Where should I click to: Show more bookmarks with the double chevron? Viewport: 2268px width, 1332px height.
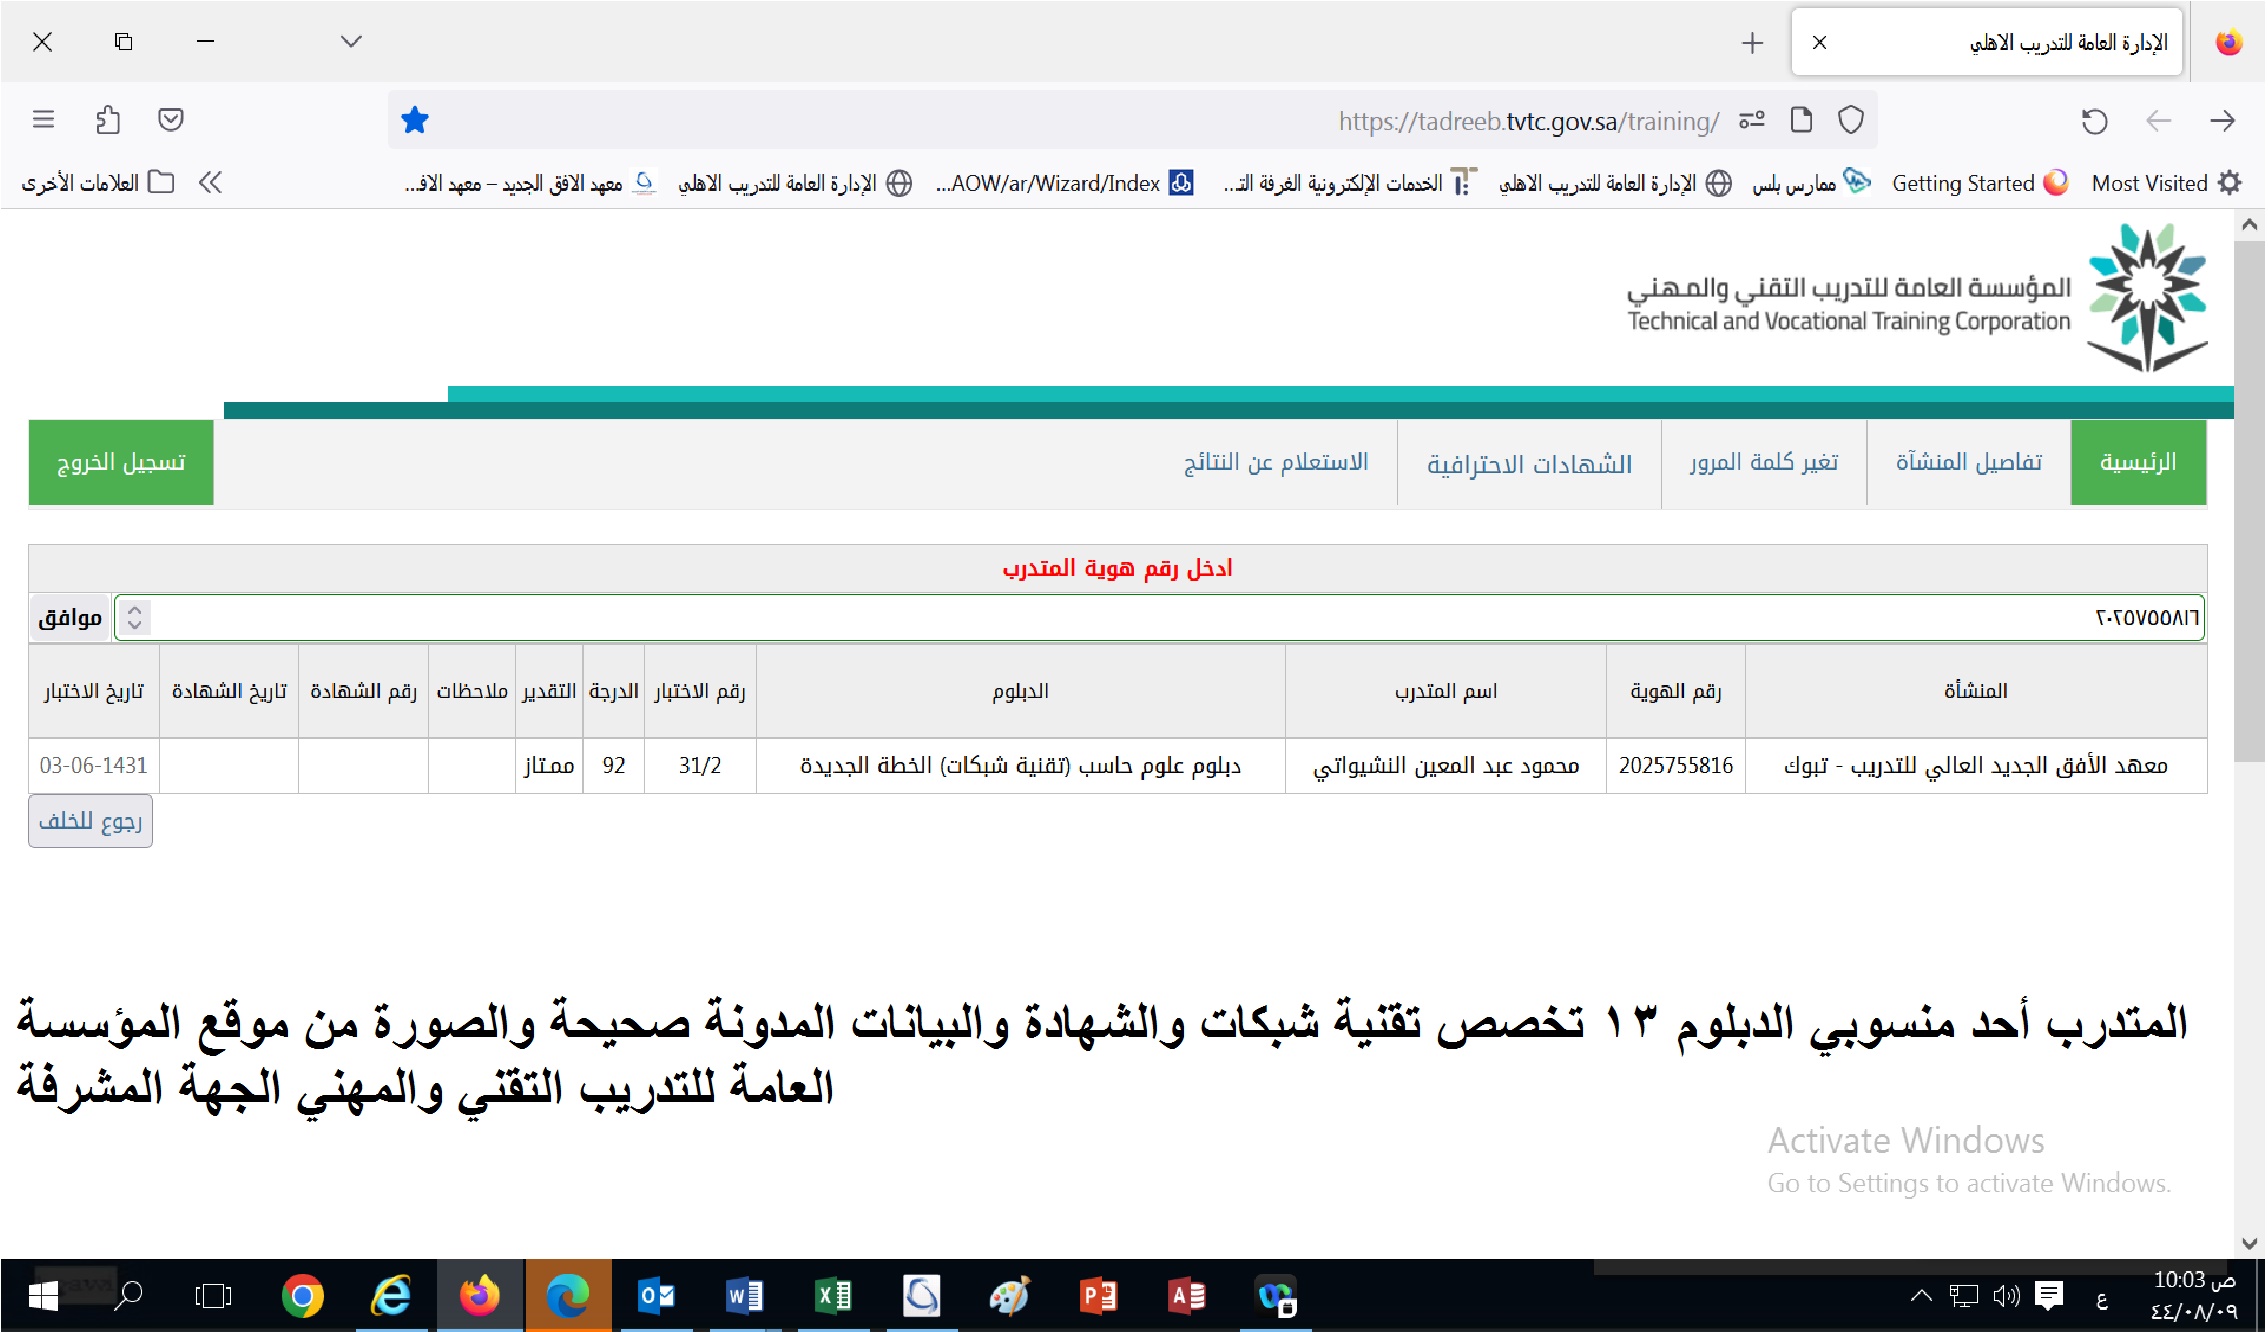point(210,182)
